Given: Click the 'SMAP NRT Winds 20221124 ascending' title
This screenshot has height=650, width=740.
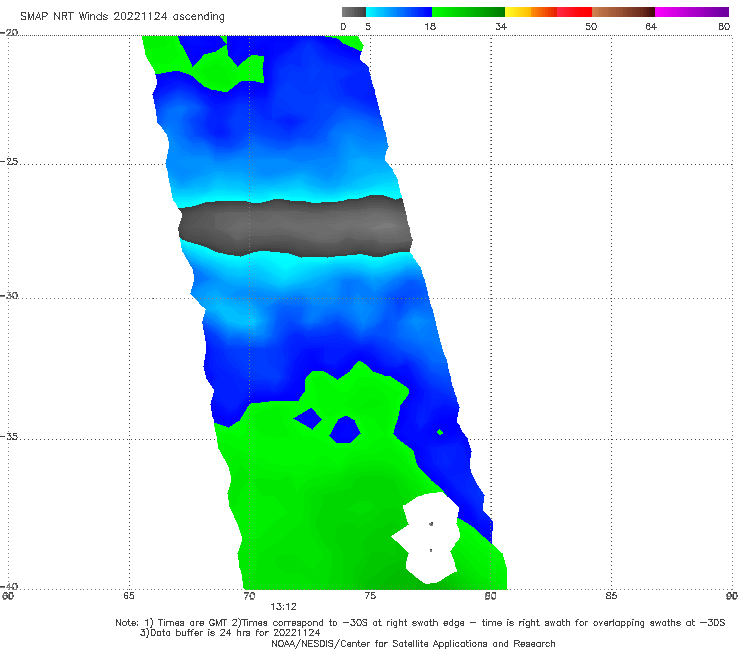Looking at the screenshot, I should (122, 17).
